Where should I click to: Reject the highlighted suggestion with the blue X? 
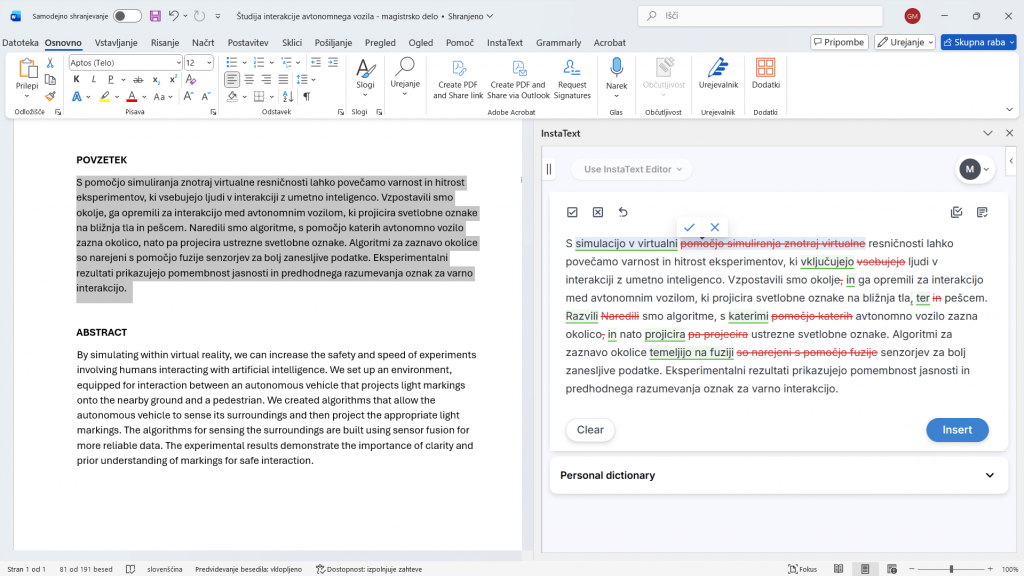point(714,228)
